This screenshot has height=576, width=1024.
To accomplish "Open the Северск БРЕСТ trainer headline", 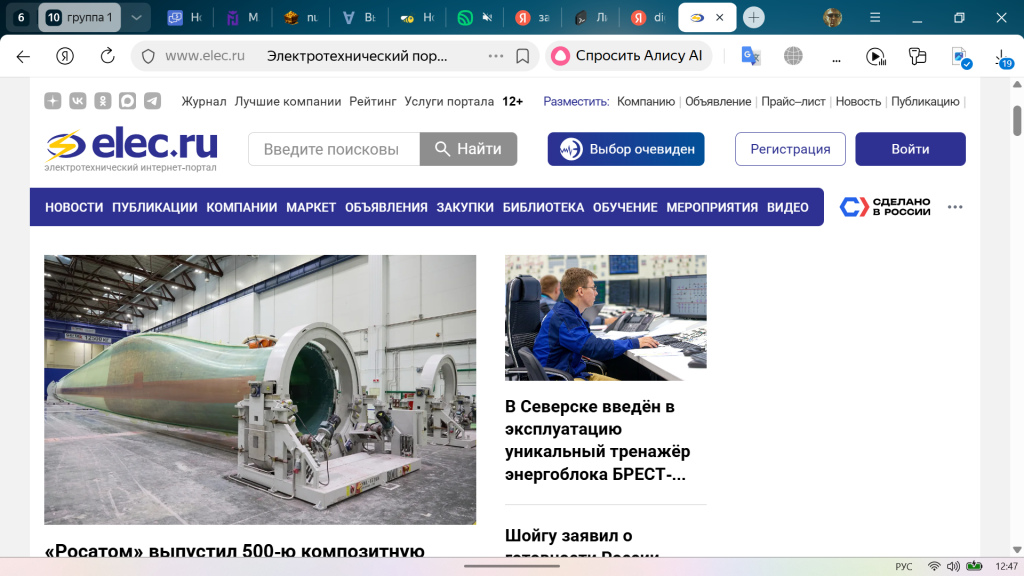I will (x=597, y=440).
